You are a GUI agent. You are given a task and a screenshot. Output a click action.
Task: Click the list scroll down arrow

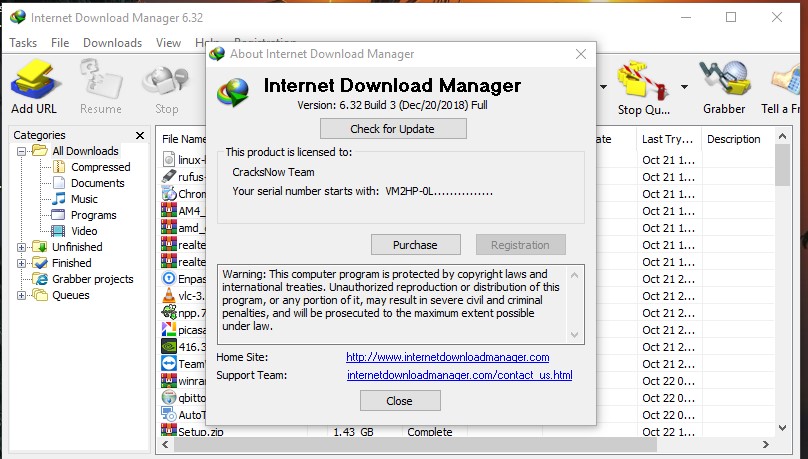782,428
